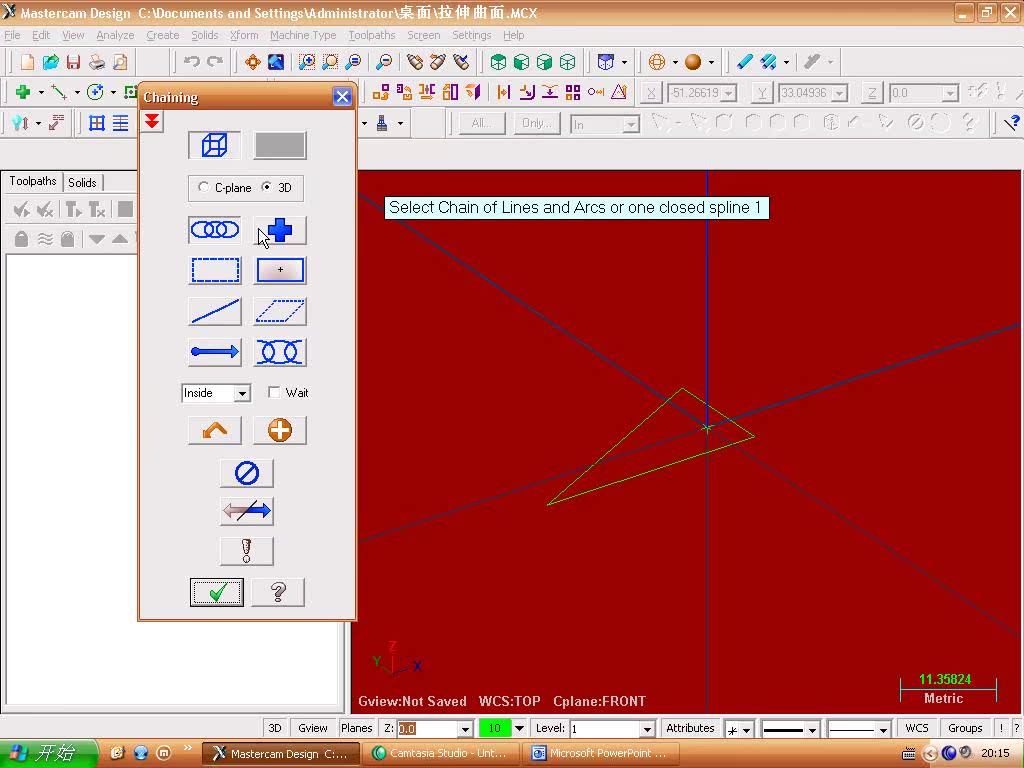Image resolution: width=1024 pixels, height=768 pixels.
Task: Select the Chain mode icon with linked rings
Action: tap(215, 230)
